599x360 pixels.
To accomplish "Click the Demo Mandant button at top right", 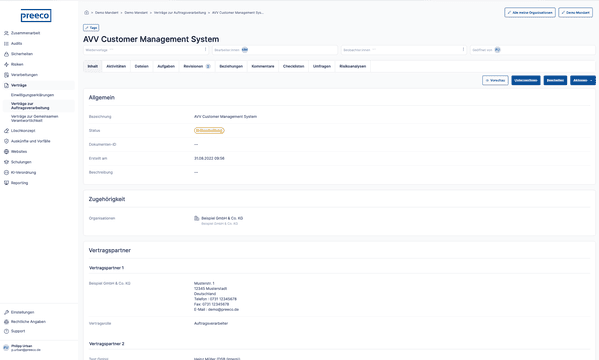I will (575, 13).
